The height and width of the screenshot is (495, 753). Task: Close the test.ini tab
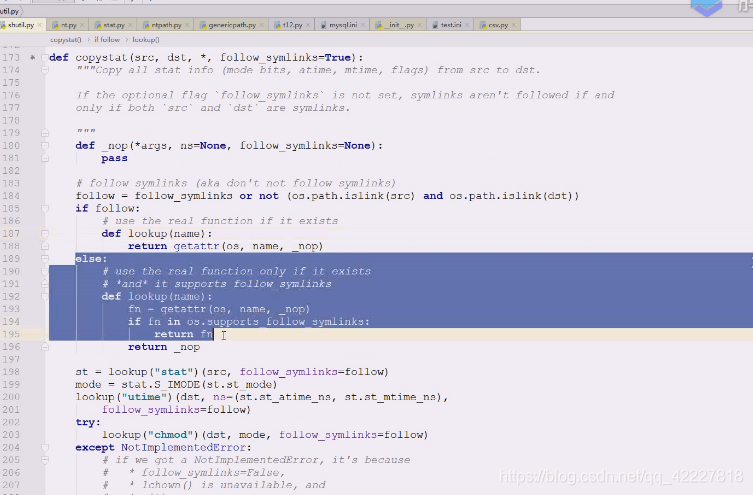pyautogui.click(x=467, y=25)
